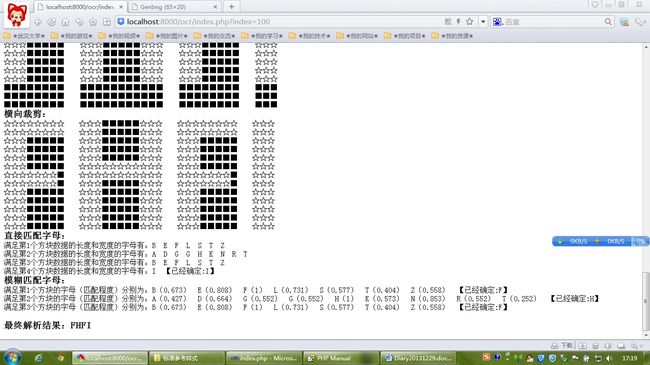Toggle compatibility mode icon in address bar

coord(448,21)
